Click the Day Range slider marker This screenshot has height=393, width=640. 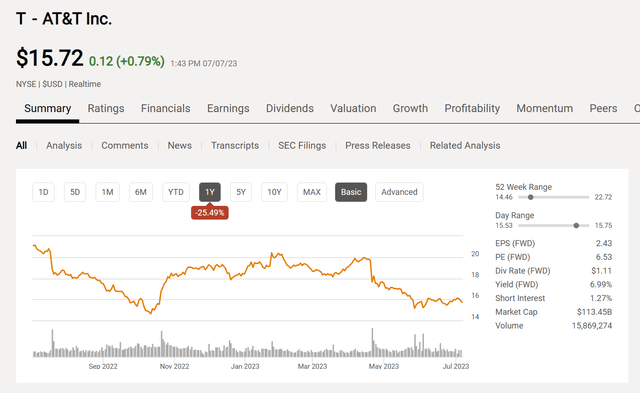coord(576,226)
